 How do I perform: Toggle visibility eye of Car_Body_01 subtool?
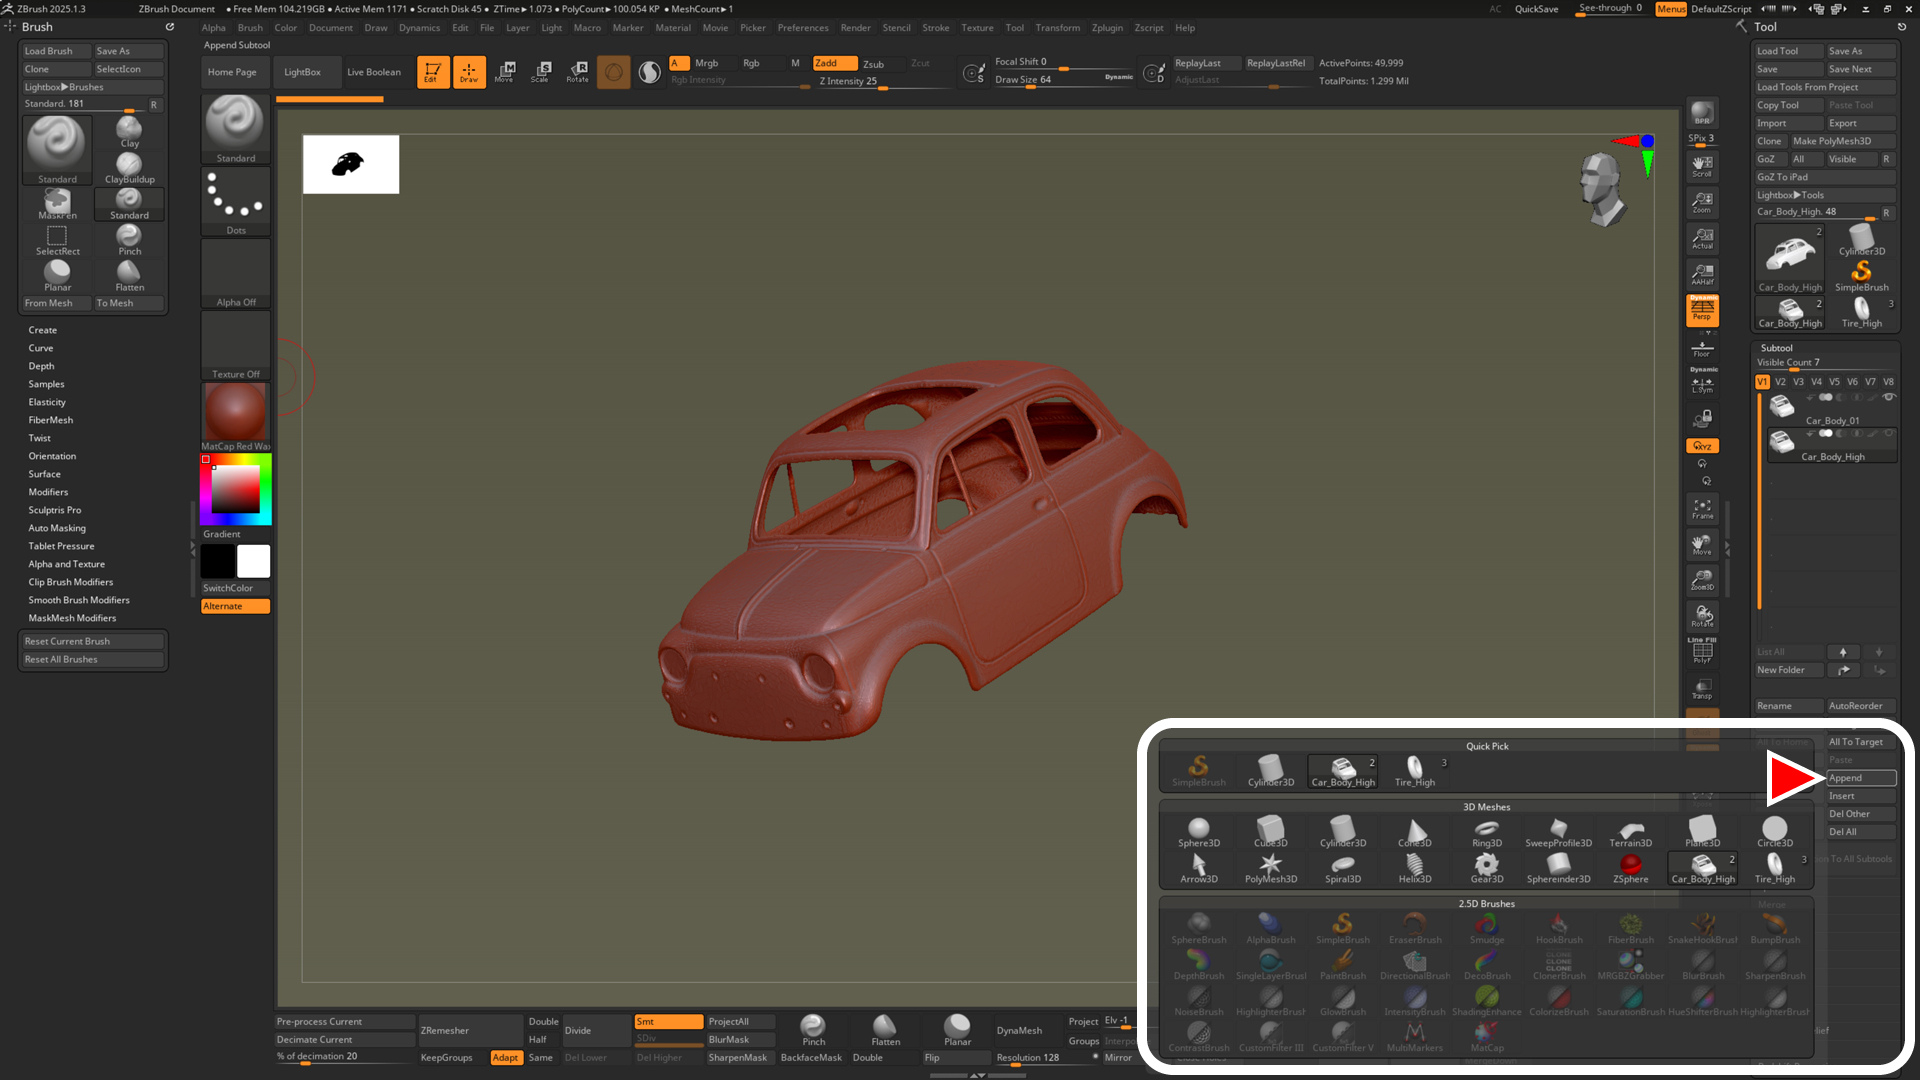pos(1888,397)
